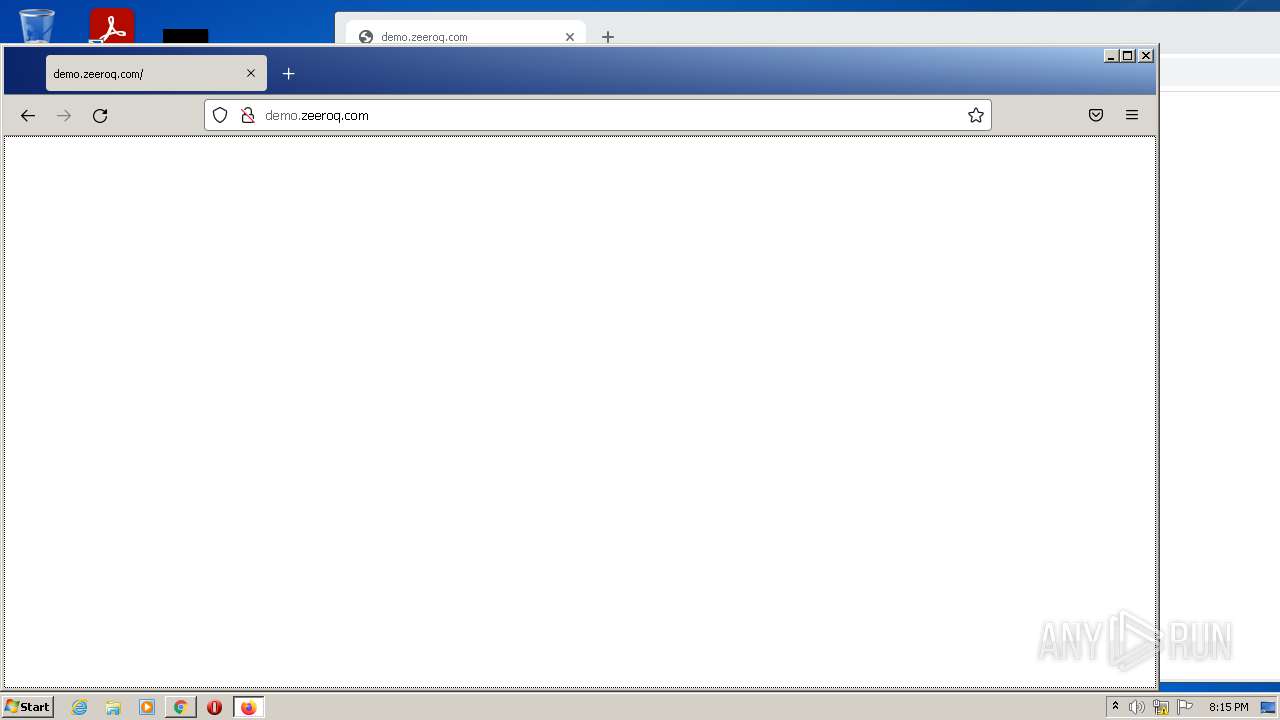Open the Firefox hamburger application menu
Viewport: 1280px width, 720px height.
pos(1132,115)
